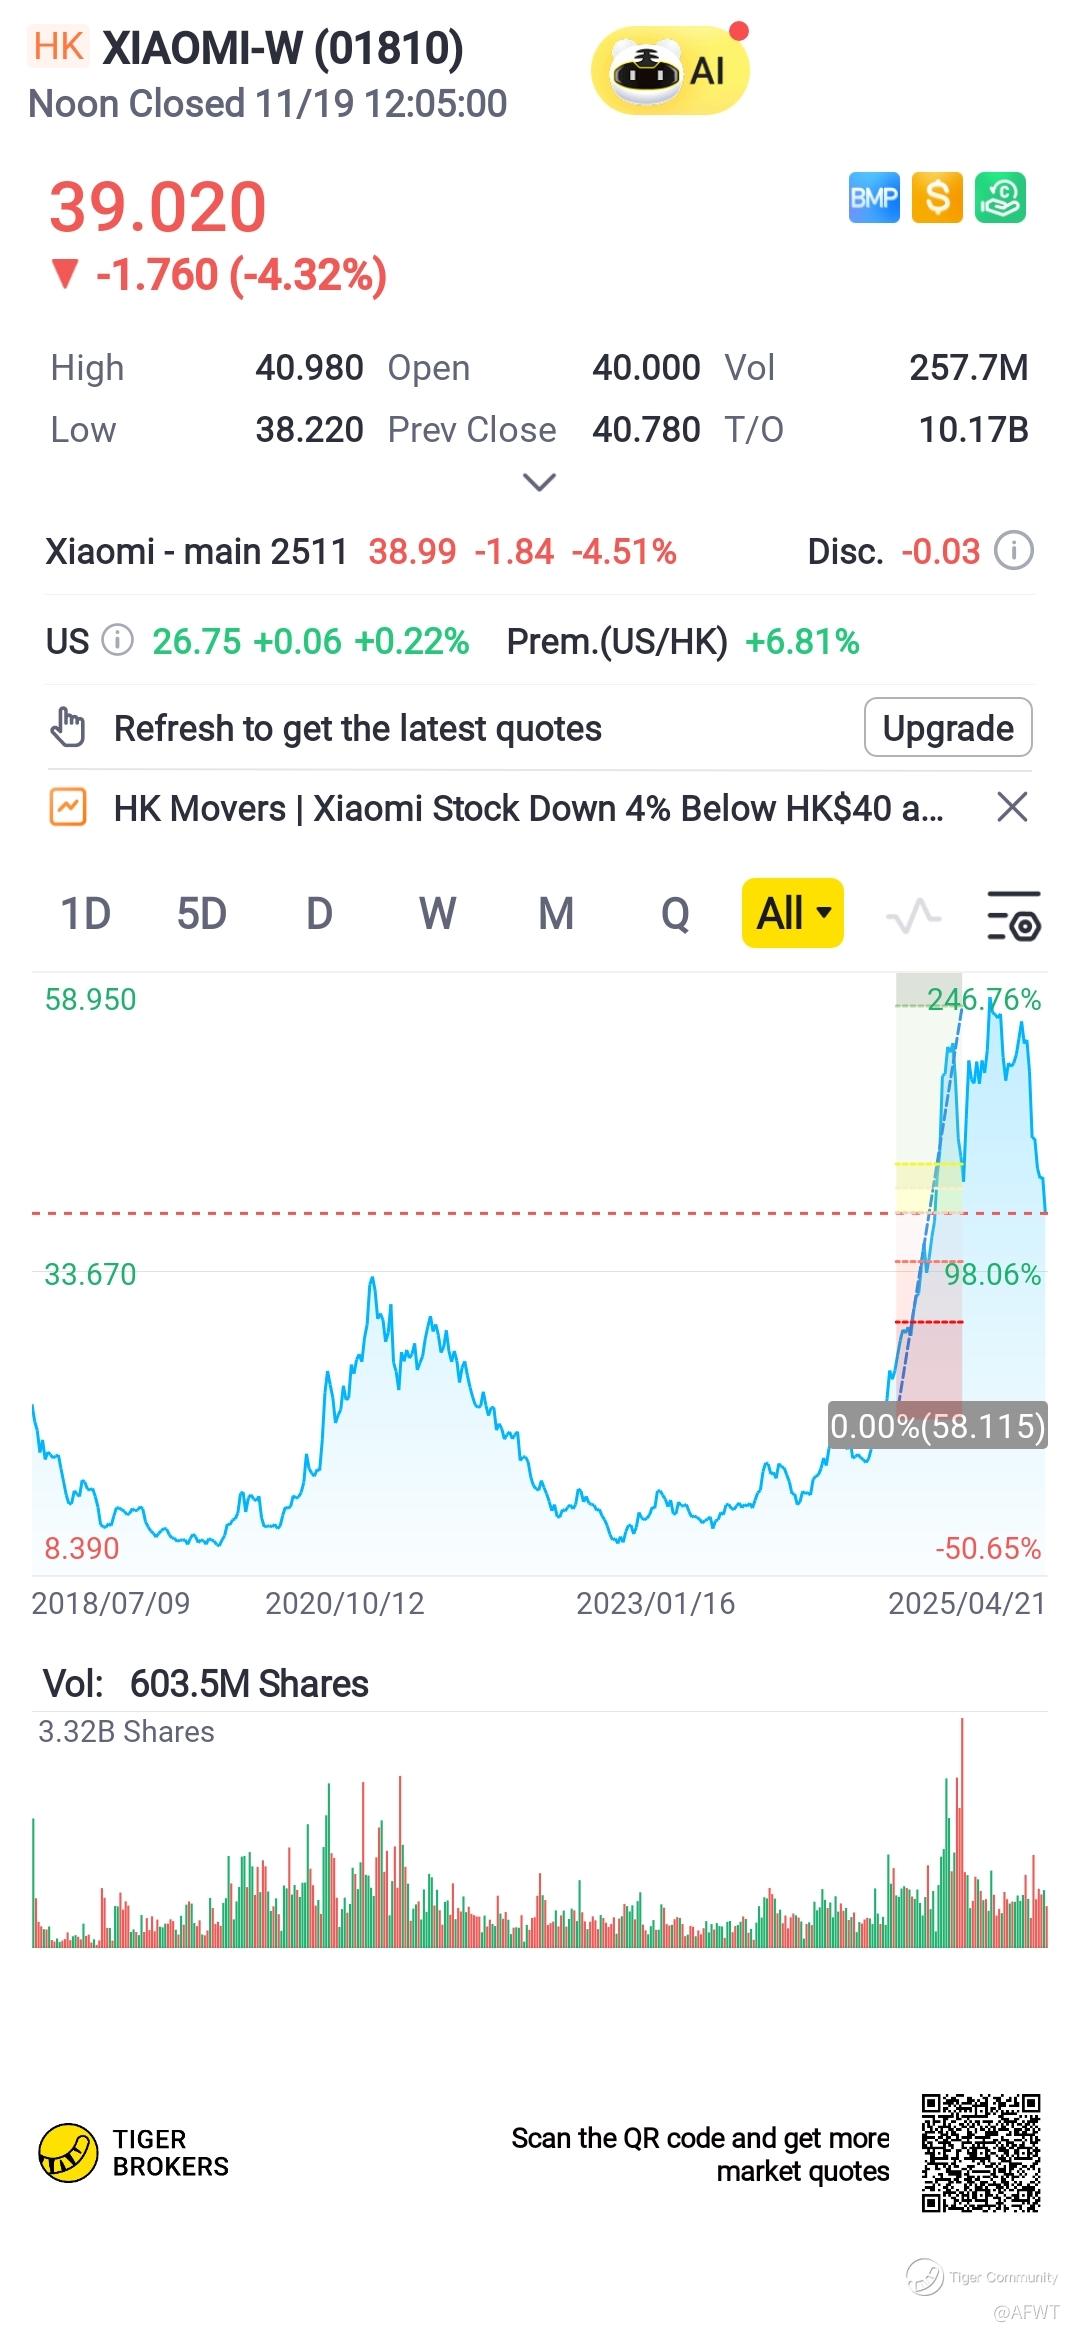Tap the blue BMP badge icon
This screenshot has width=1080, height=2337.
874,197
